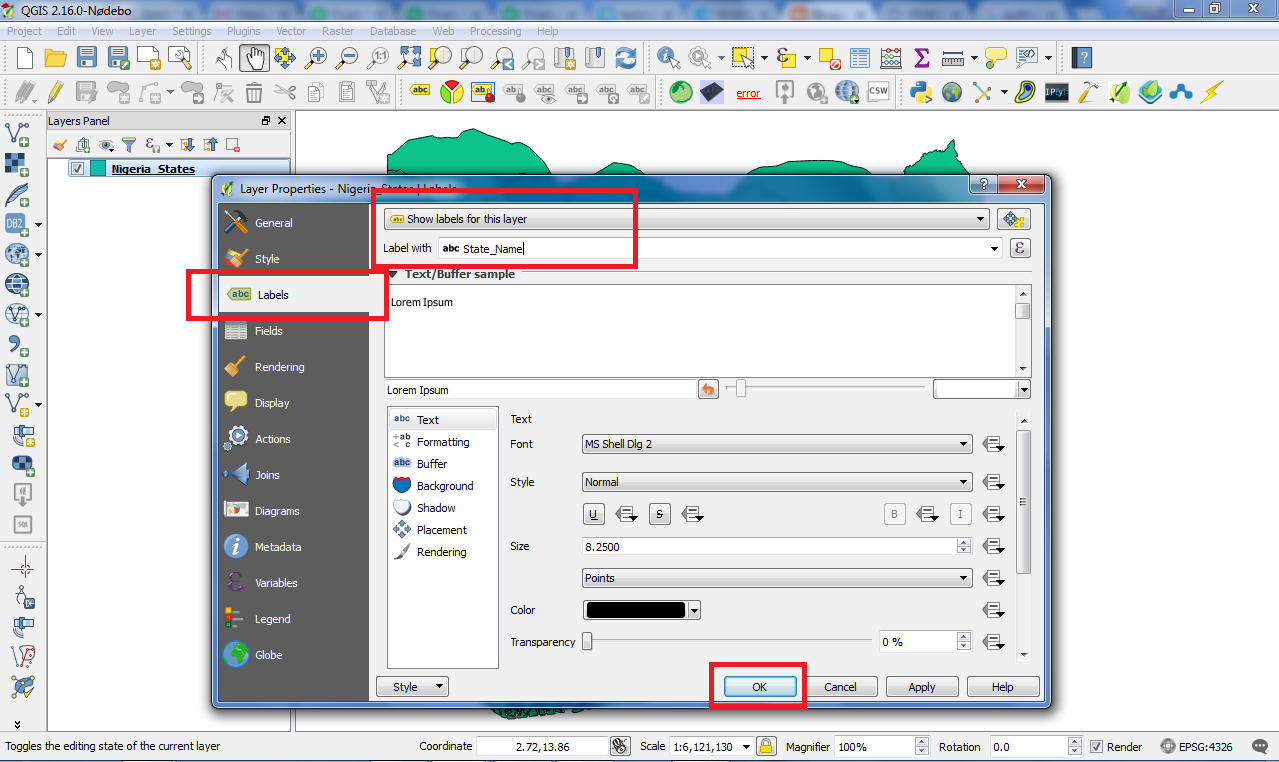Image resolution: width=1279 pixels, height=762 pixels.
Task: Select the Identify Features tool
Action: pos(669,57)
